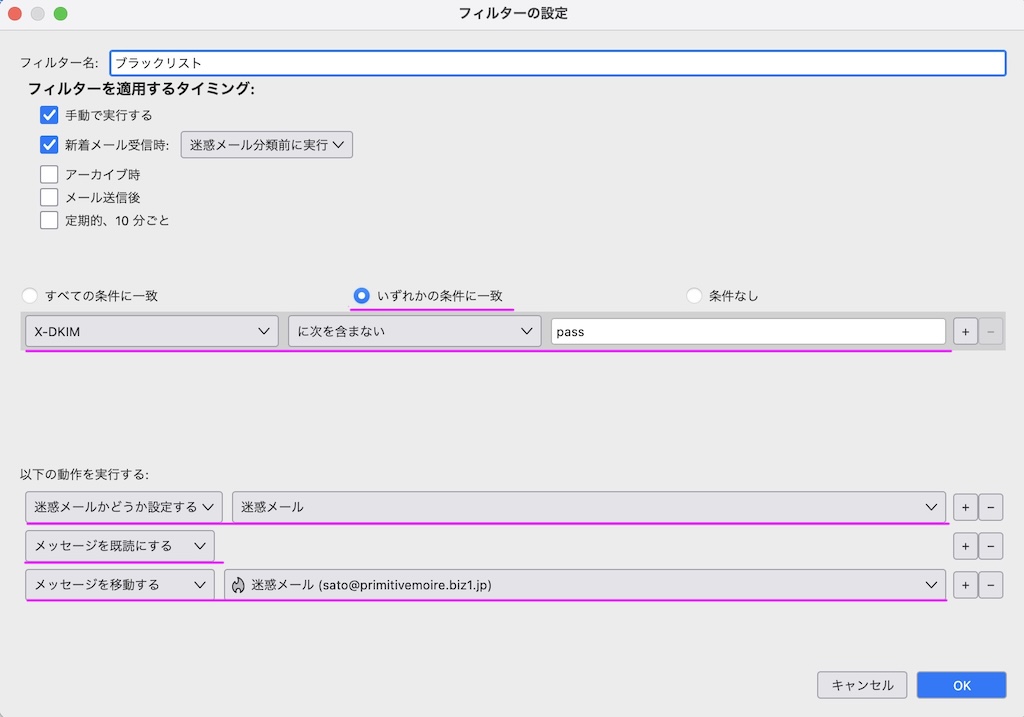Viewport: 1024px width, 717px height.
Task: Enable the アーカイブ時 checkbox
Action: click(49, 174)
